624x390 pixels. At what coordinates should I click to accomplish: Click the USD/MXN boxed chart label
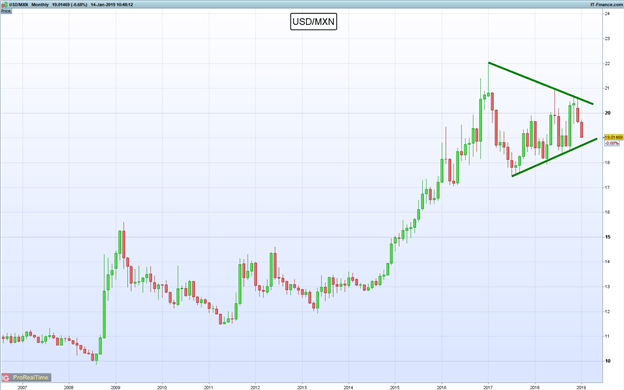click(314, 21)
